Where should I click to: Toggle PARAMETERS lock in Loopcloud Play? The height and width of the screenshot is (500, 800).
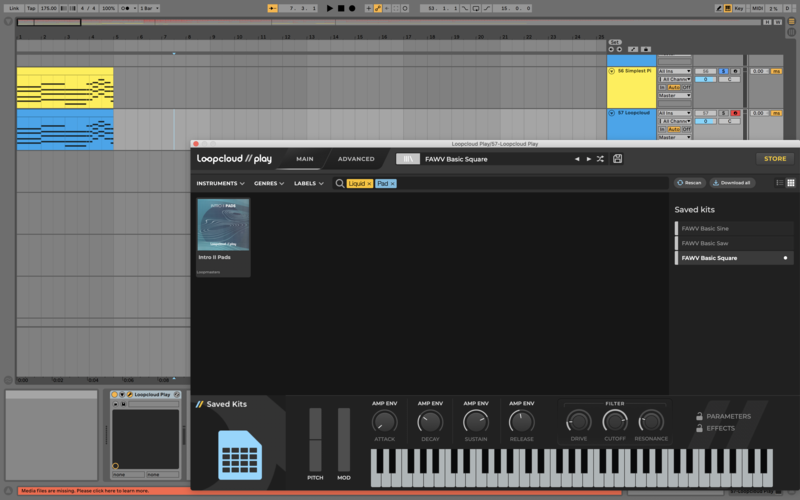(698, 416)
